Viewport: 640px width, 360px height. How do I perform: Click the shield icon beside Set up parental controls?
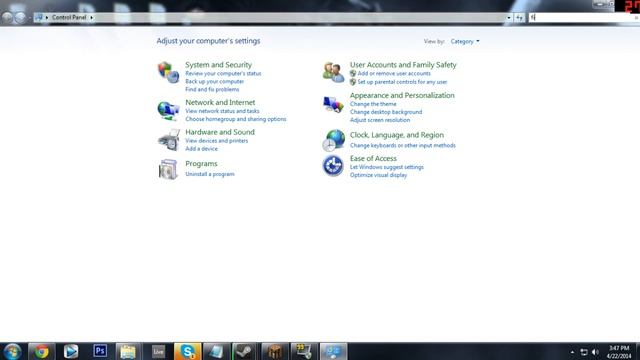353,82
